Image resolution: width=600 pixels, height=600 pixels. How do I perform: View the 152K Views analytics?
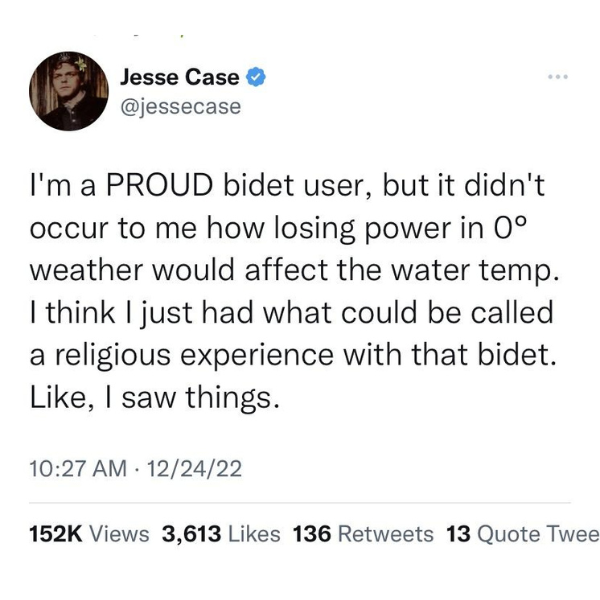point(89,533)
